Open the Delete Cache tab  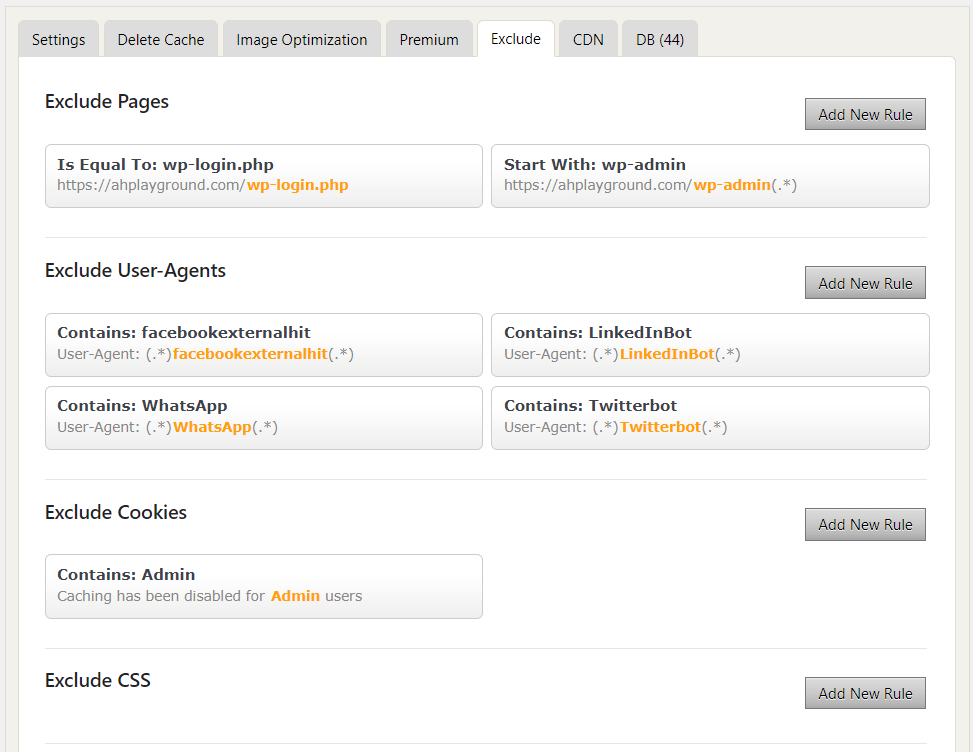pyautogui.click(x=160, y=40)
